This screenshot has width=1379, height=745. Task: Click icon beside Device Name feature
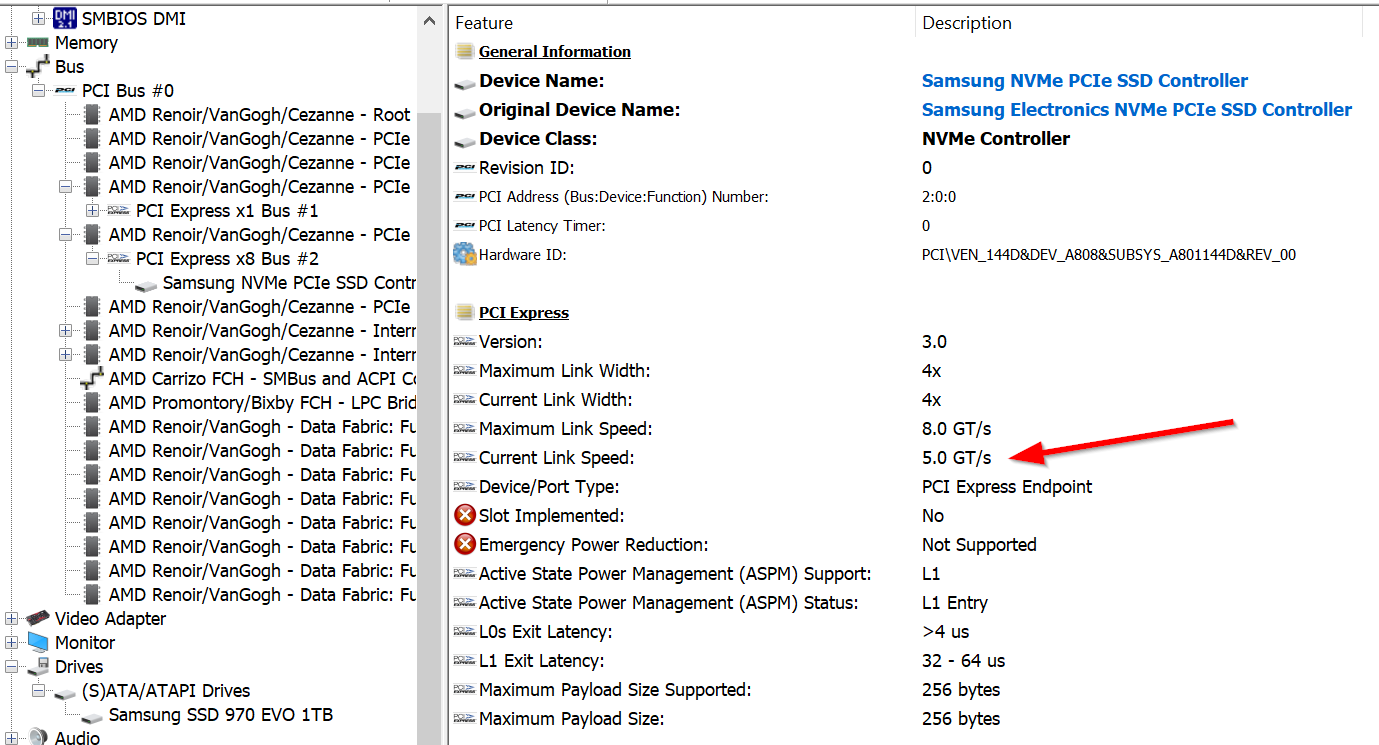coord(464,83)
